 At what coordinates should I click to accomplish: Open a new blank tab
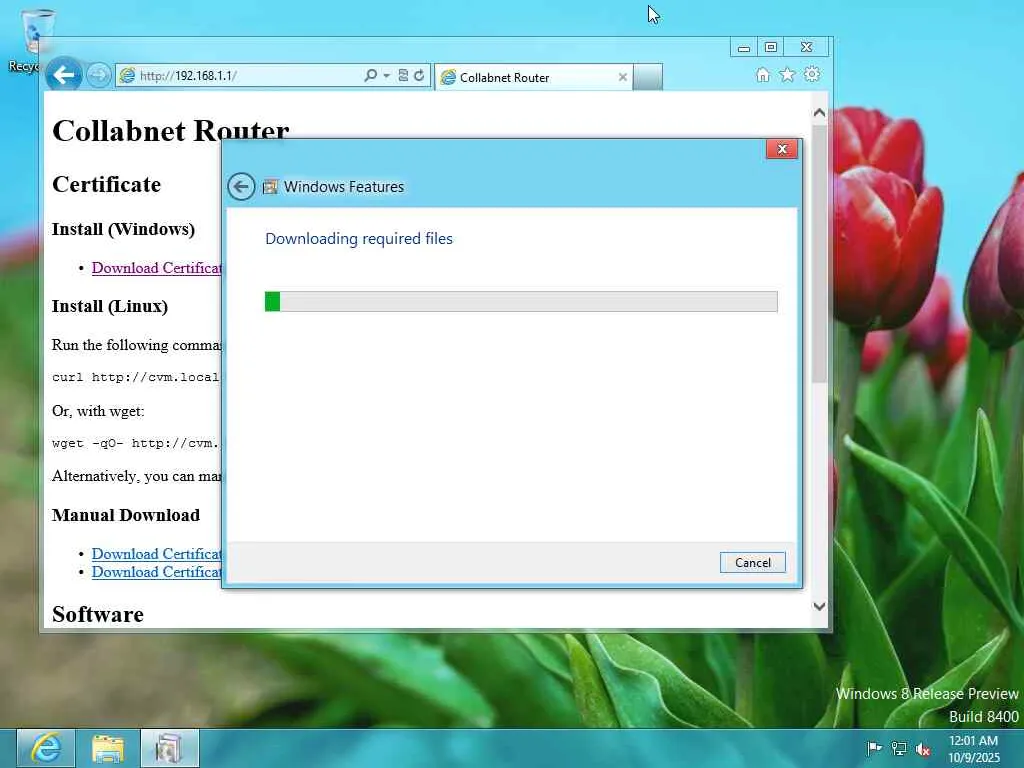click(648, 77)
